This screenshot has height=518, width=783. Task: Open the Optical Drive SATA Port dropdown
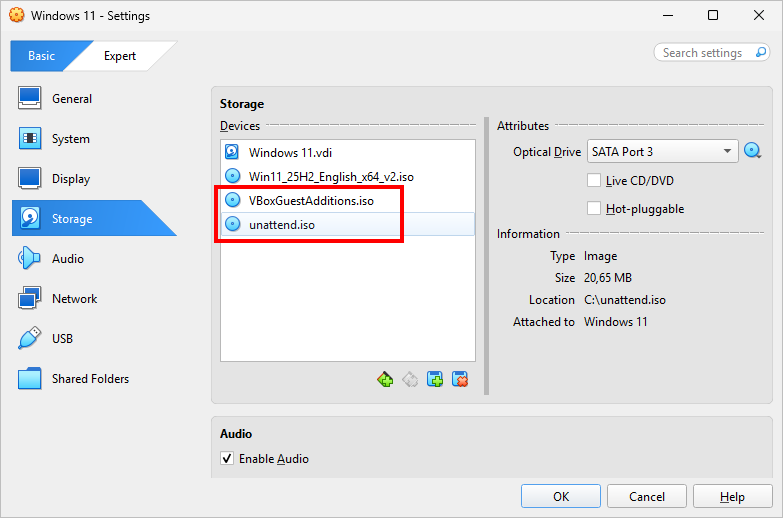coord(663,151)
